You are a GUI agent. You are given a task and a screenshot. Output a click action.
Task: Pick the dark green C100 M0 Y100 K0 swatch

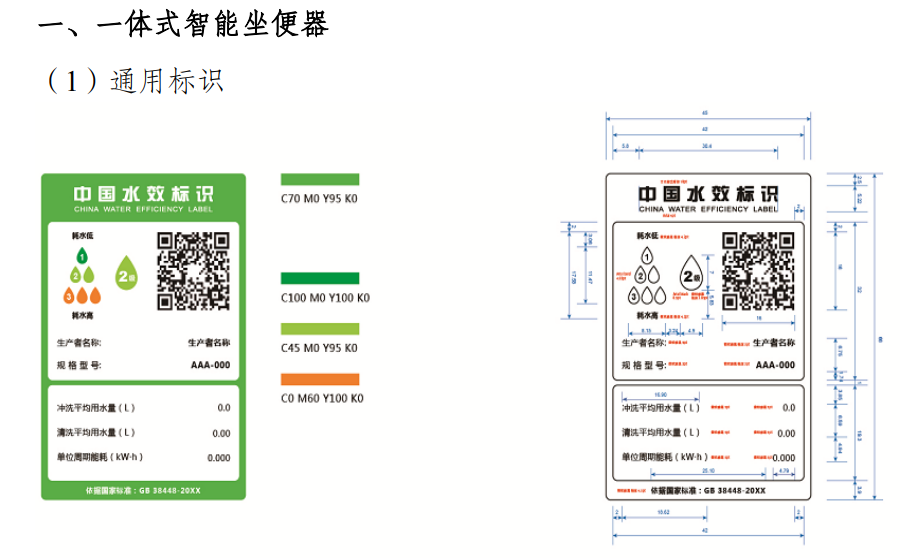point(320,278)
